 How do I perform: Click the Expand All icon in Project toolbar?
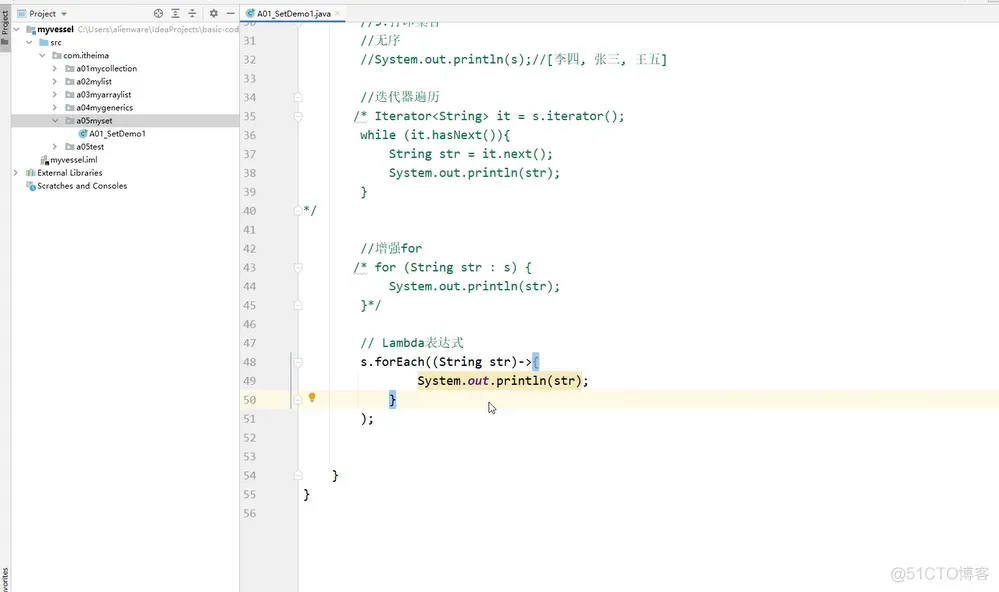[175, 13]
